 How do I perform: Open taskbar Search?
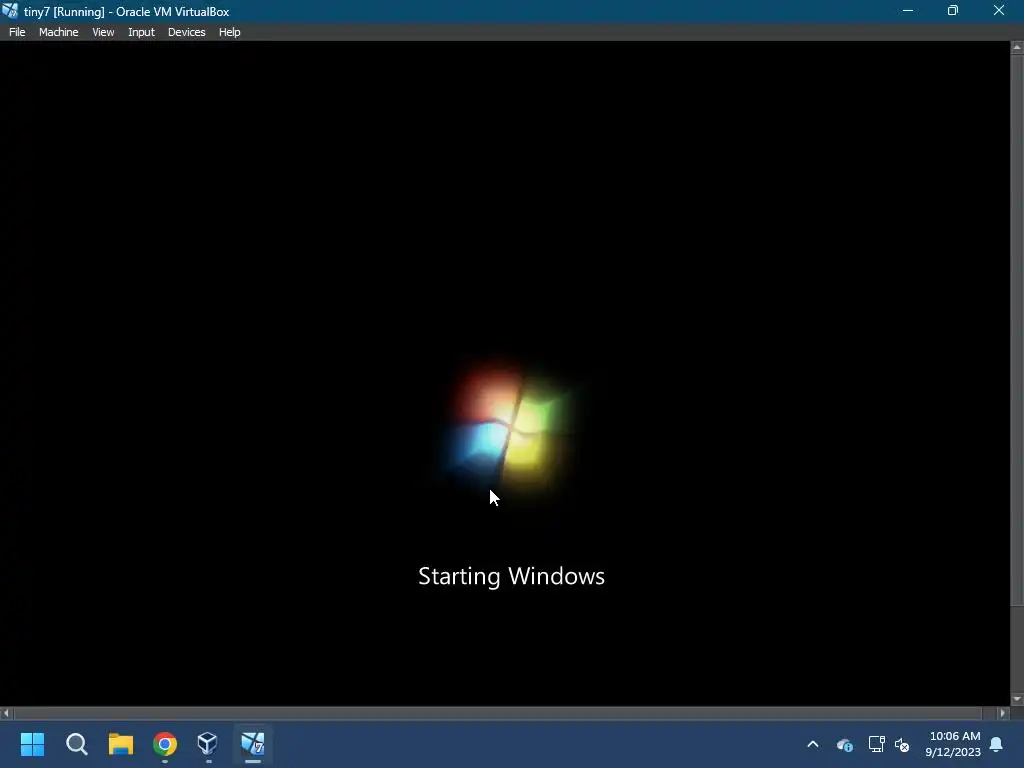(x=76, y=744)
